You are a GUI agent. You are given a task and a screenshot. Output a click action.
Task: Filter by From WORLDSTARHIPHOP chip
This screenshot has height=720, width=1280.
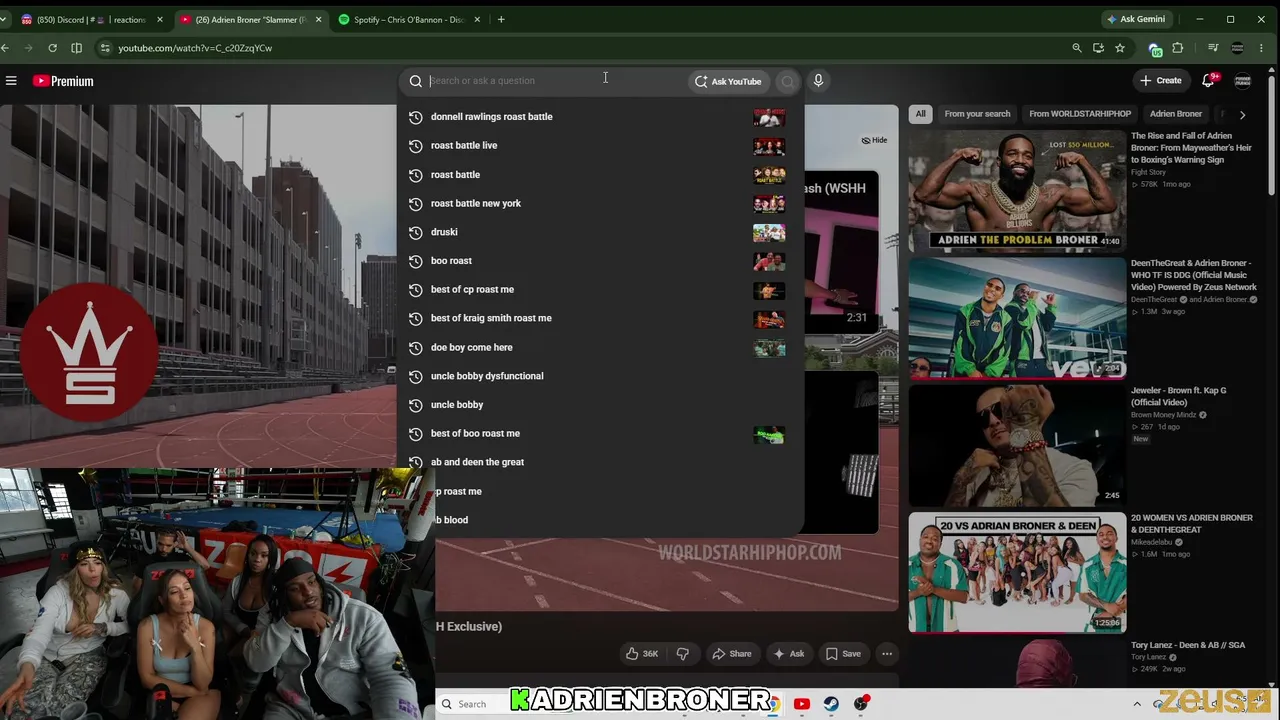coord(1080,114)
